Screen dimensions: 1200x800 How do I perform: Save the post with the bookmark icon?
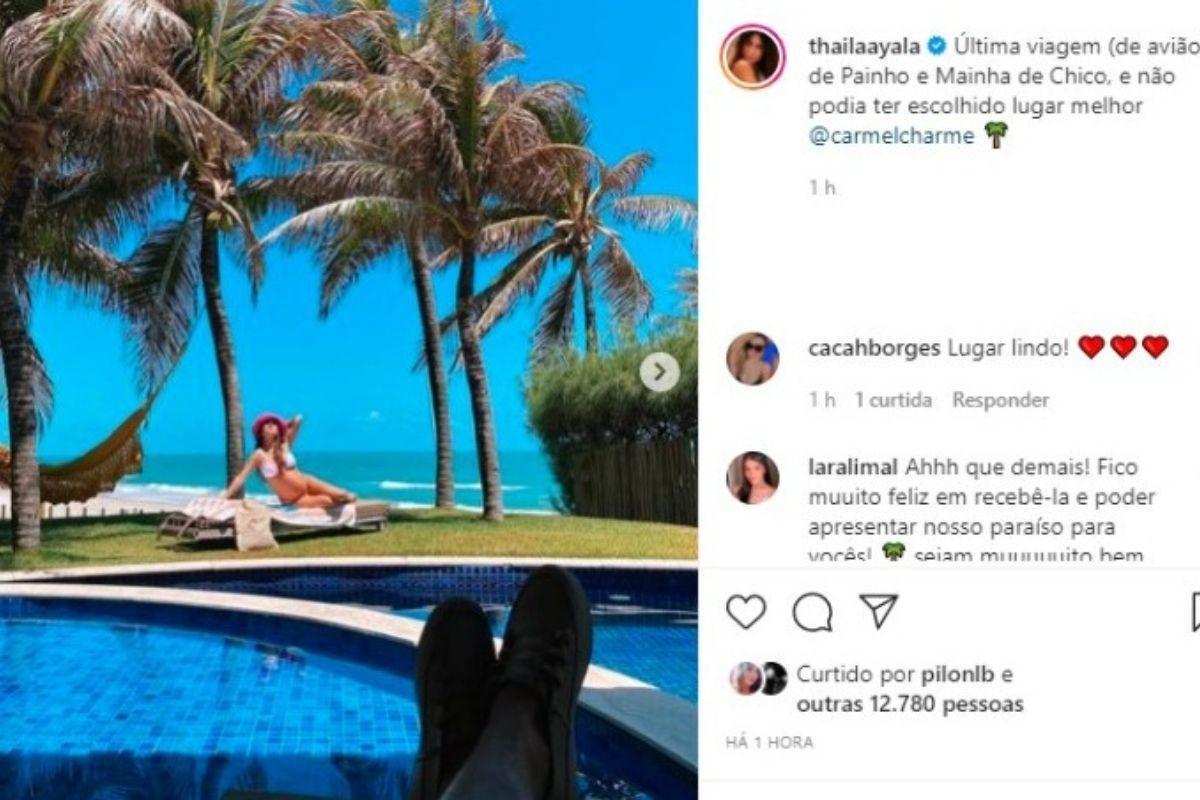(1194, 611)
